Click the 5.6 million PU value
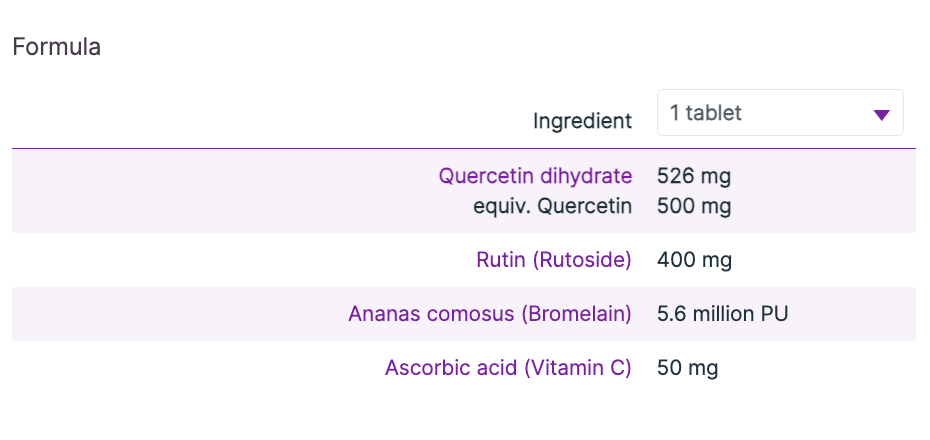The height and width of the screenshot is (440, 930). 722,314
